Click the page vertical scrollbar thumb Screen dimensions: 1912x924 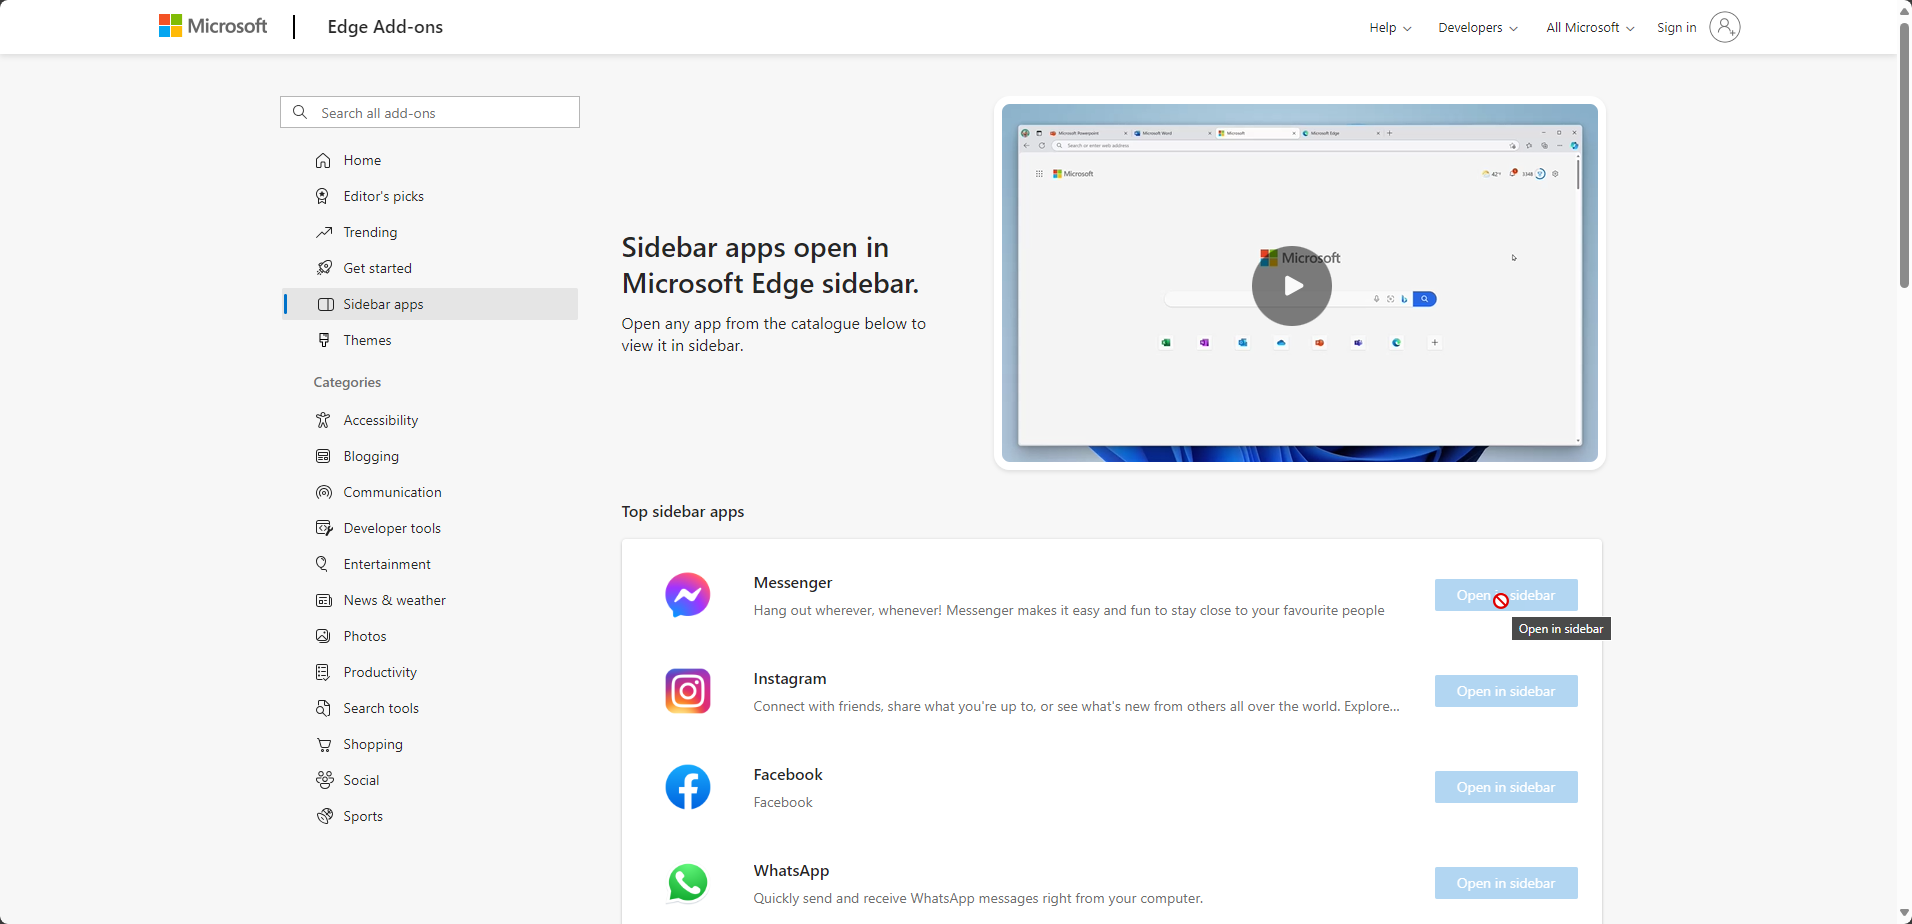1904,155
